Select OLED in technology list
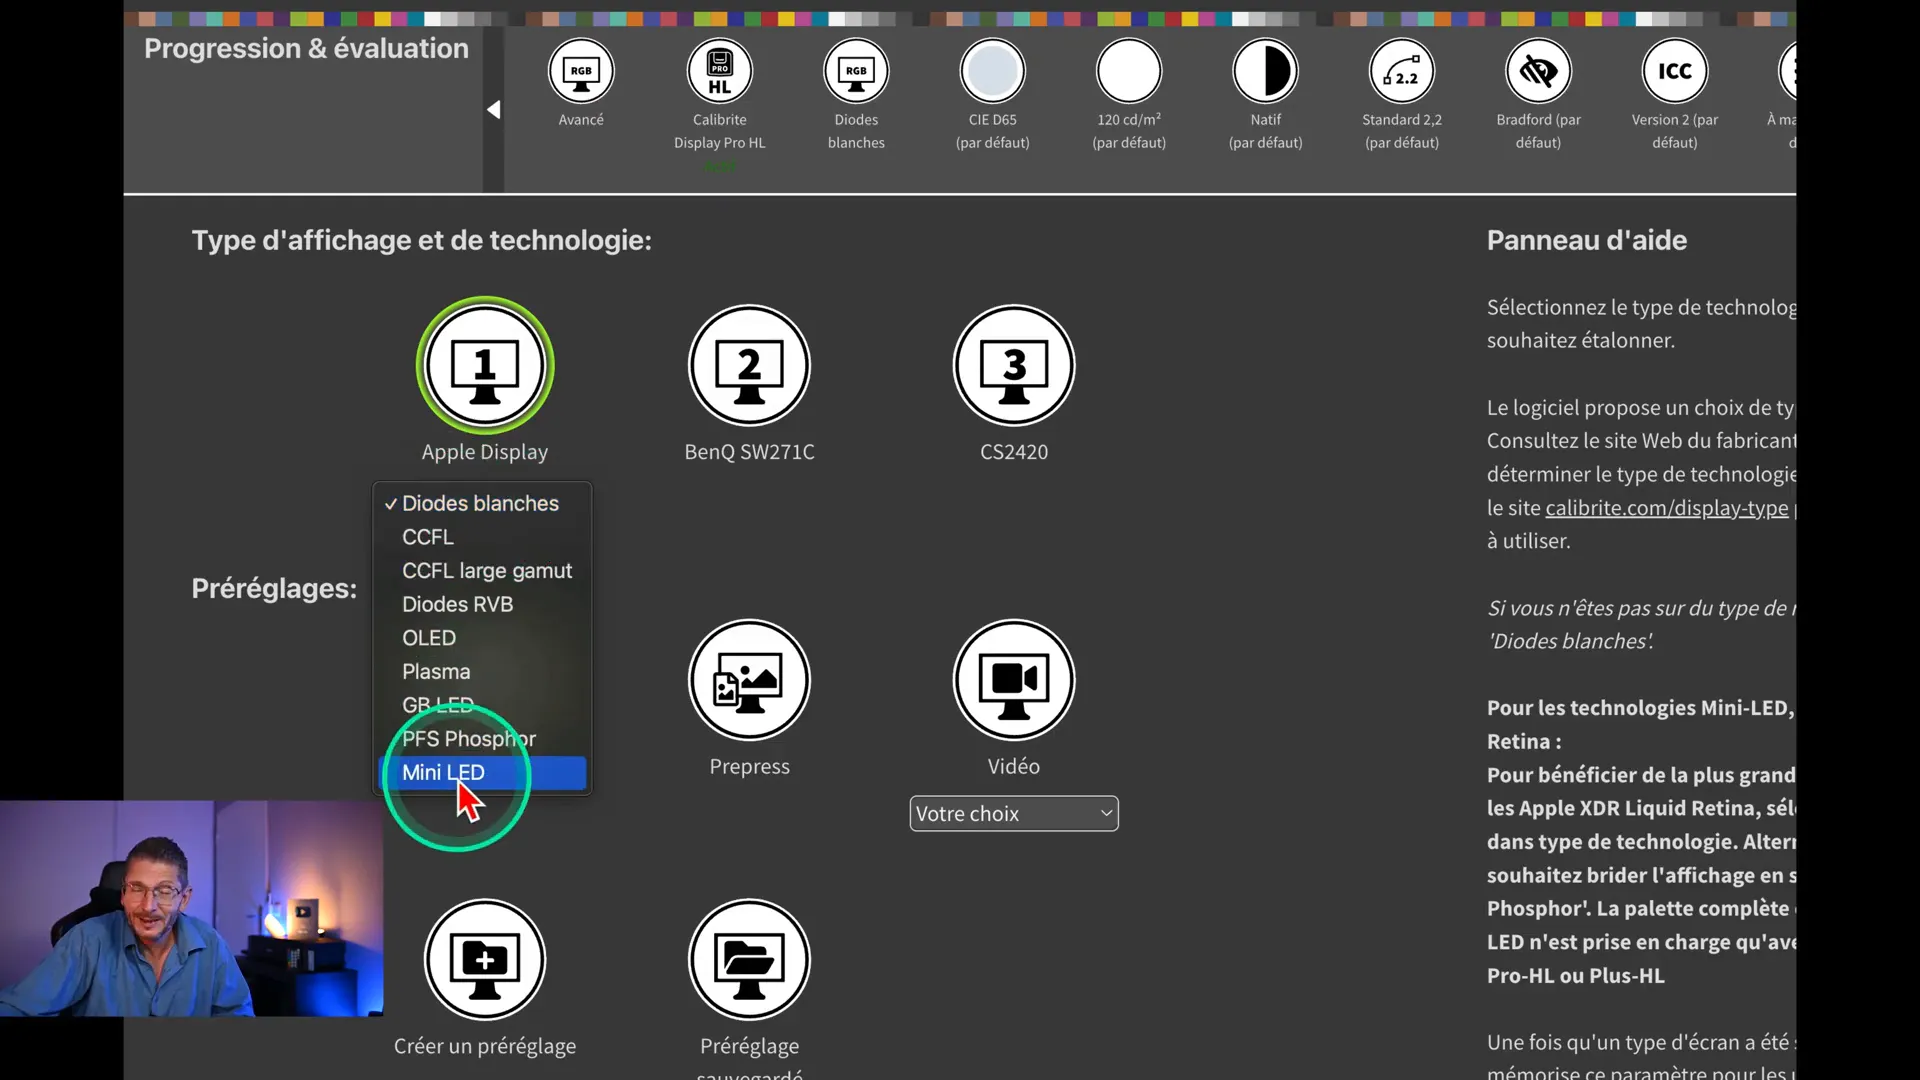Screen dimensions: 1920x1080 tap(481, 638)
